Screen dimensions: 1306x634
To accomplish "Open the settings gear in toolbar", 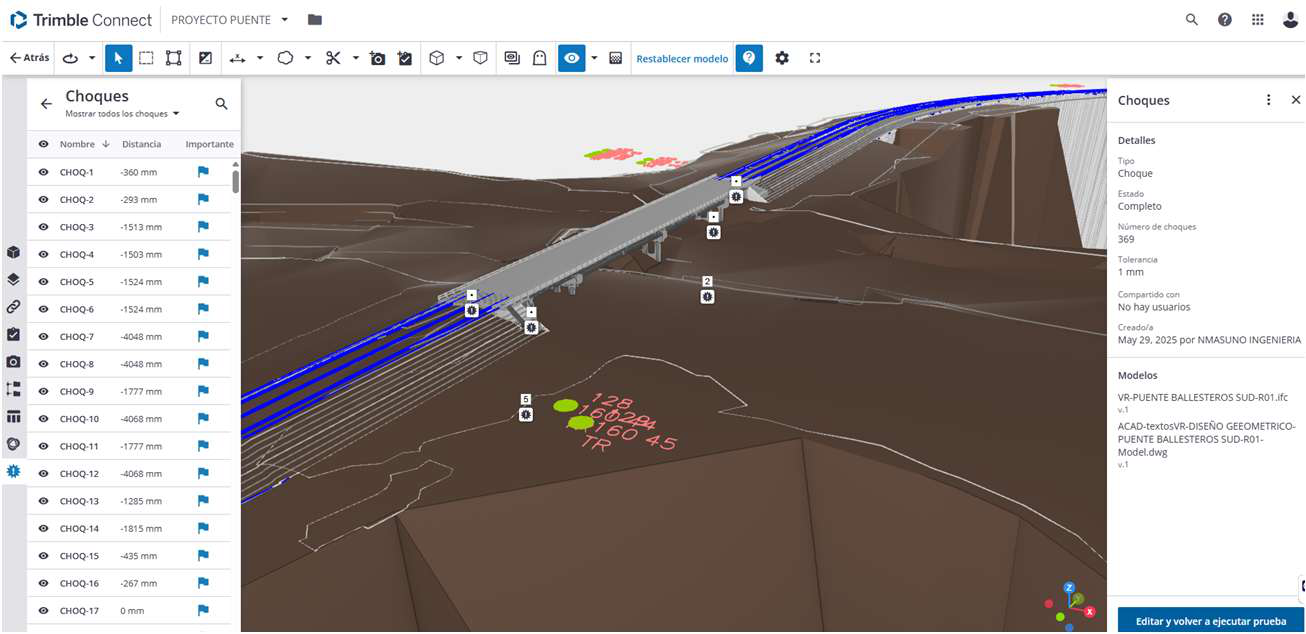I will (x=782, y=59).
